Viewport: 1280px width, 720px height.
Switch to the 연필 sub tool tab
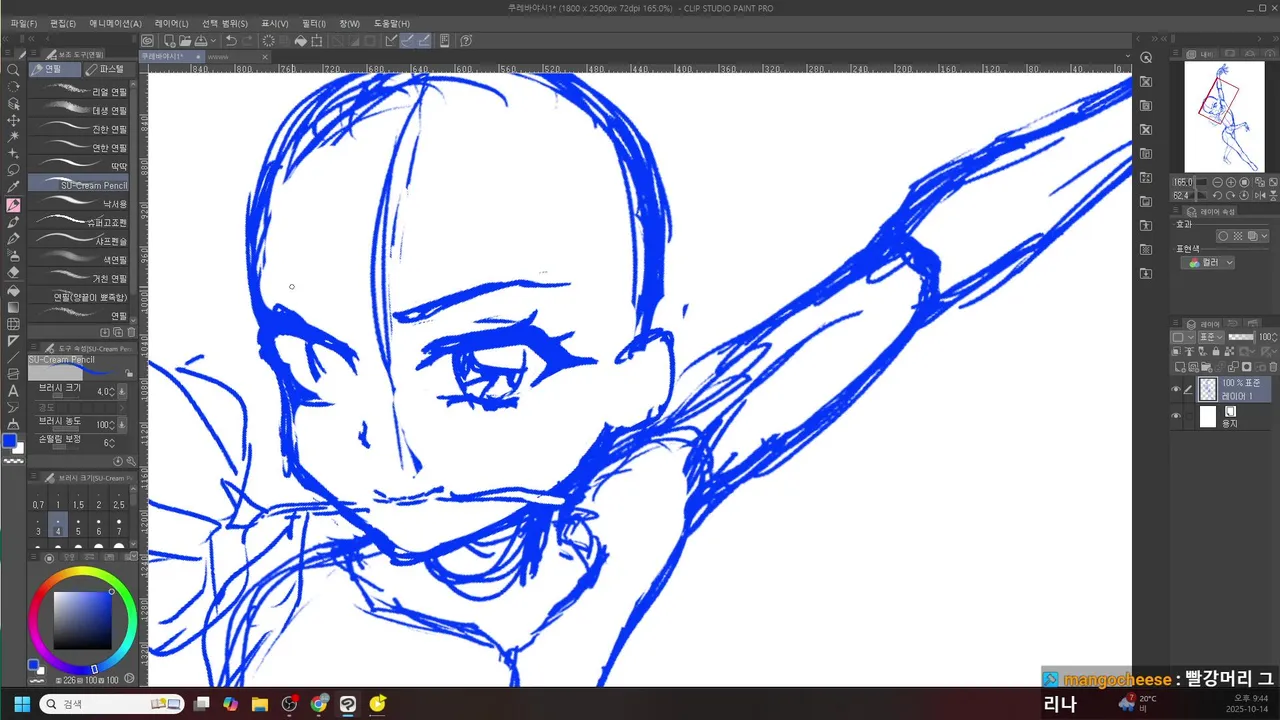pos(53,69)
